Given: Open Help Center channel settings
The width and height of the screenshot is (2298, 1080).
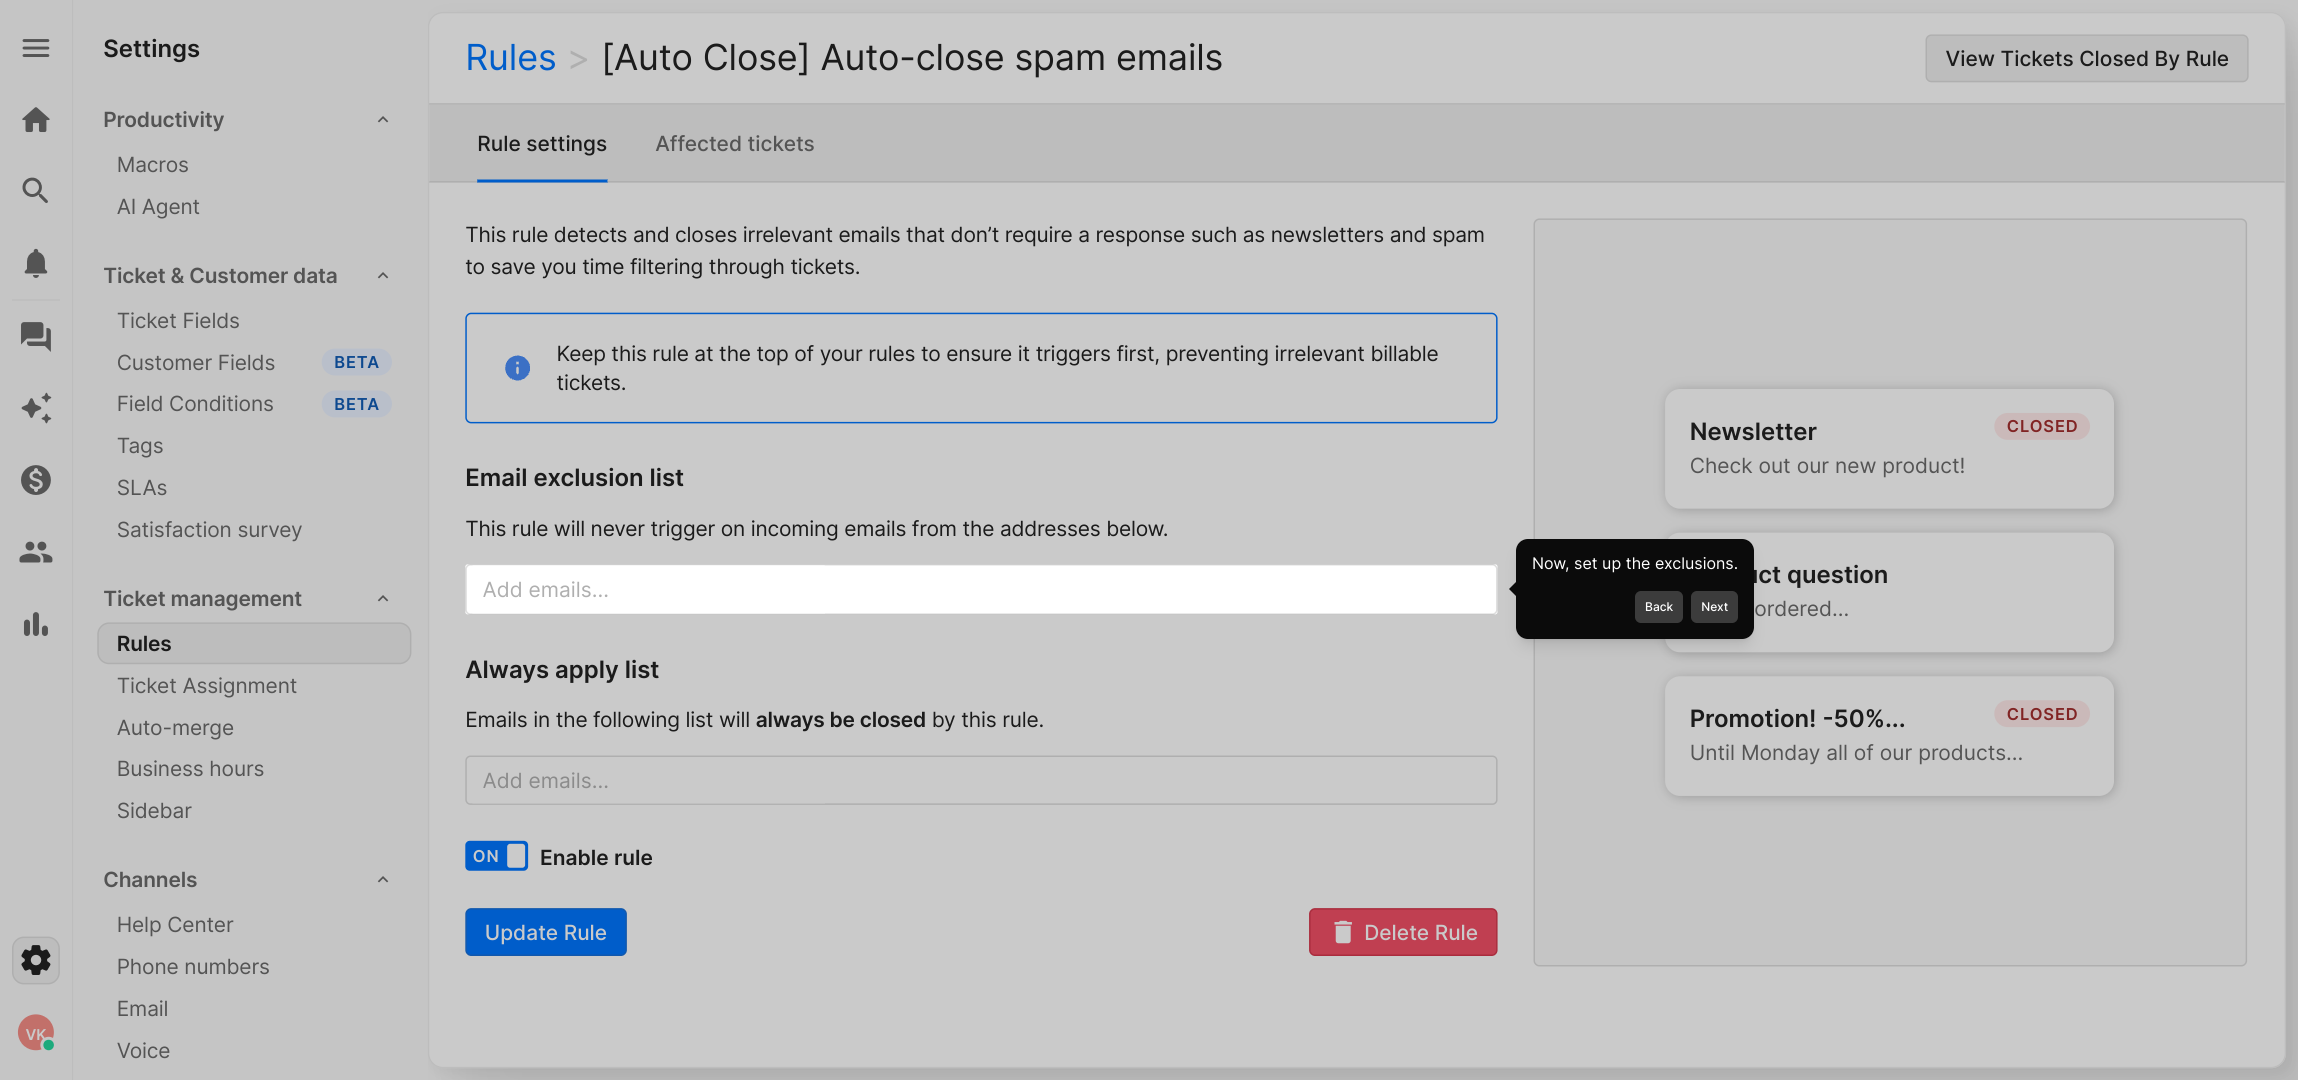Looking at the screenshot, I should (x=175, y=925).
